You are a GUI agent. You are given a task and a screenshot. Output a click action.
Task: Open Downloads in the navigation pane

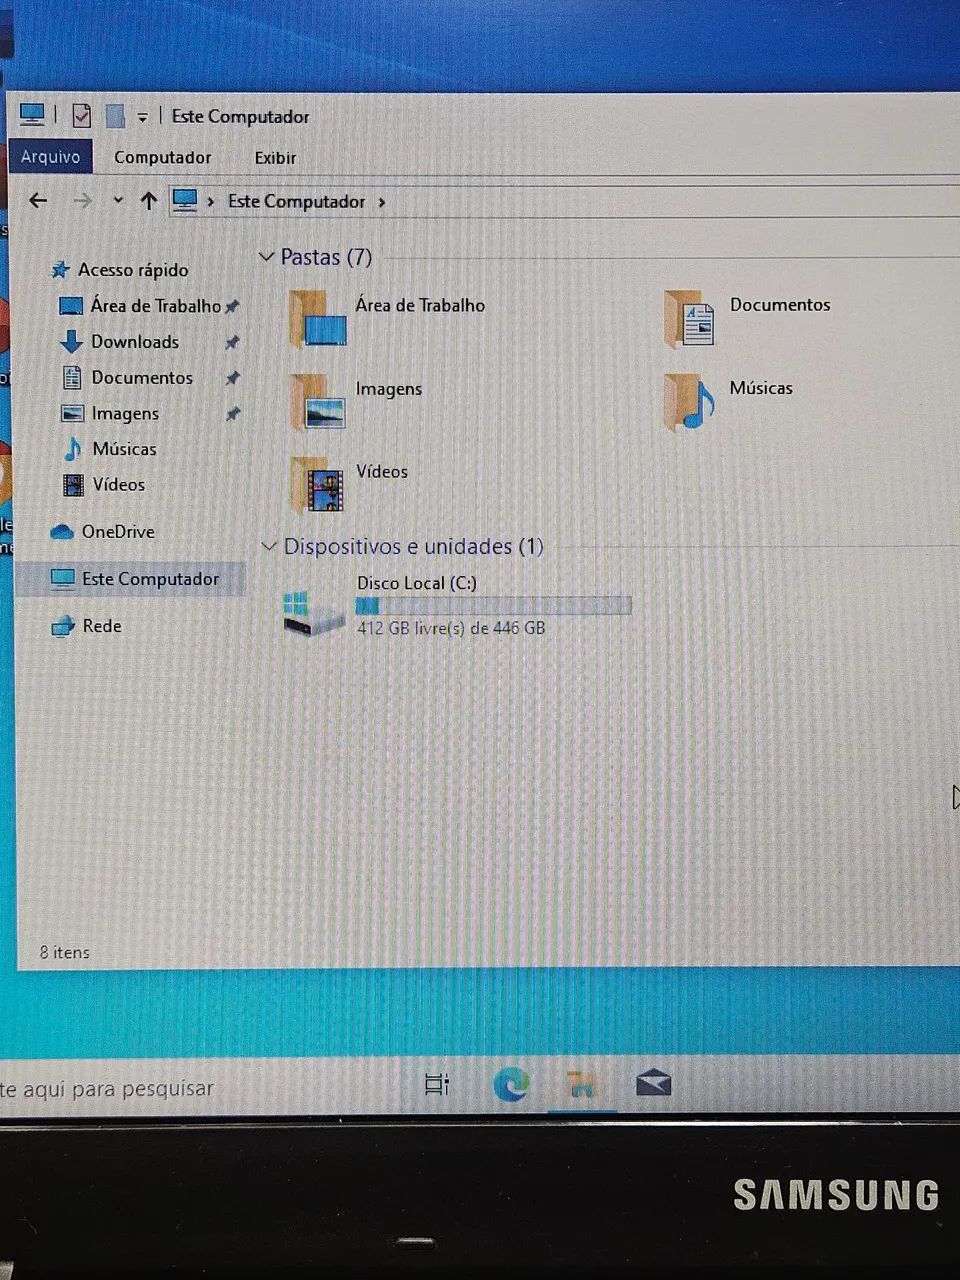pos(135,342)
